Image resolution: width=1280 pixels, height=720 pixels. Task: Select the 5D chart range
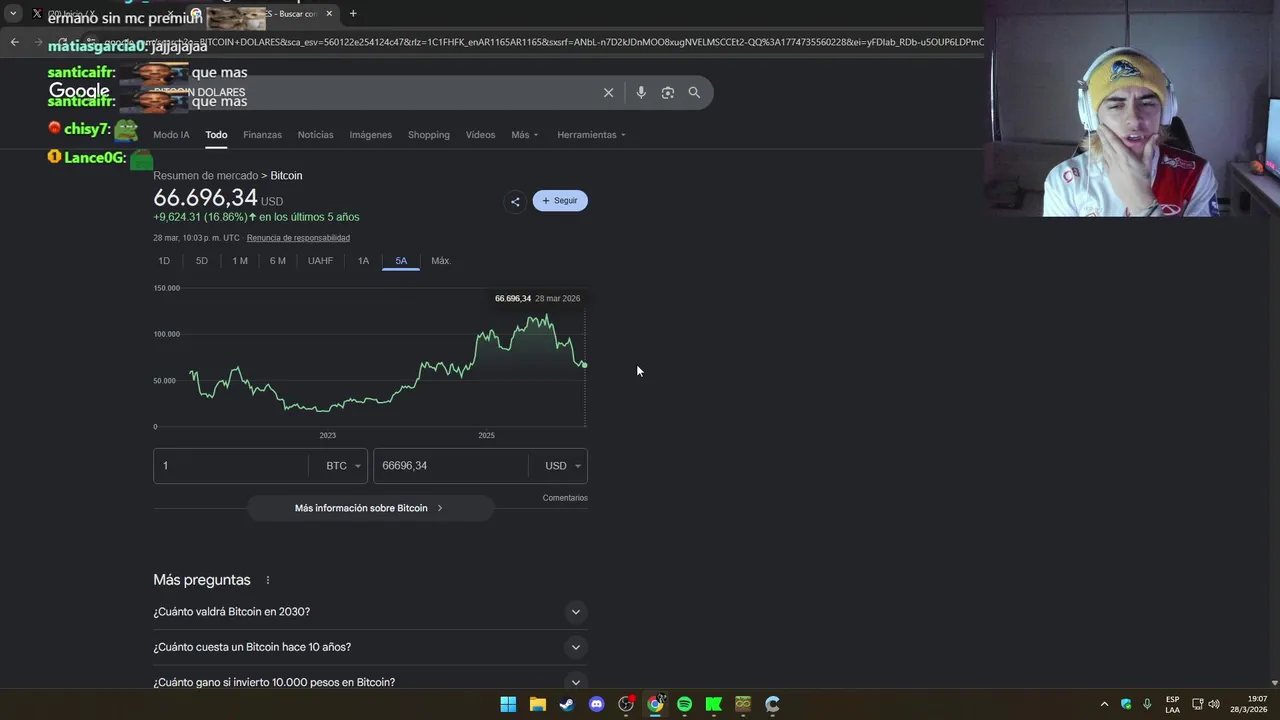202,261
